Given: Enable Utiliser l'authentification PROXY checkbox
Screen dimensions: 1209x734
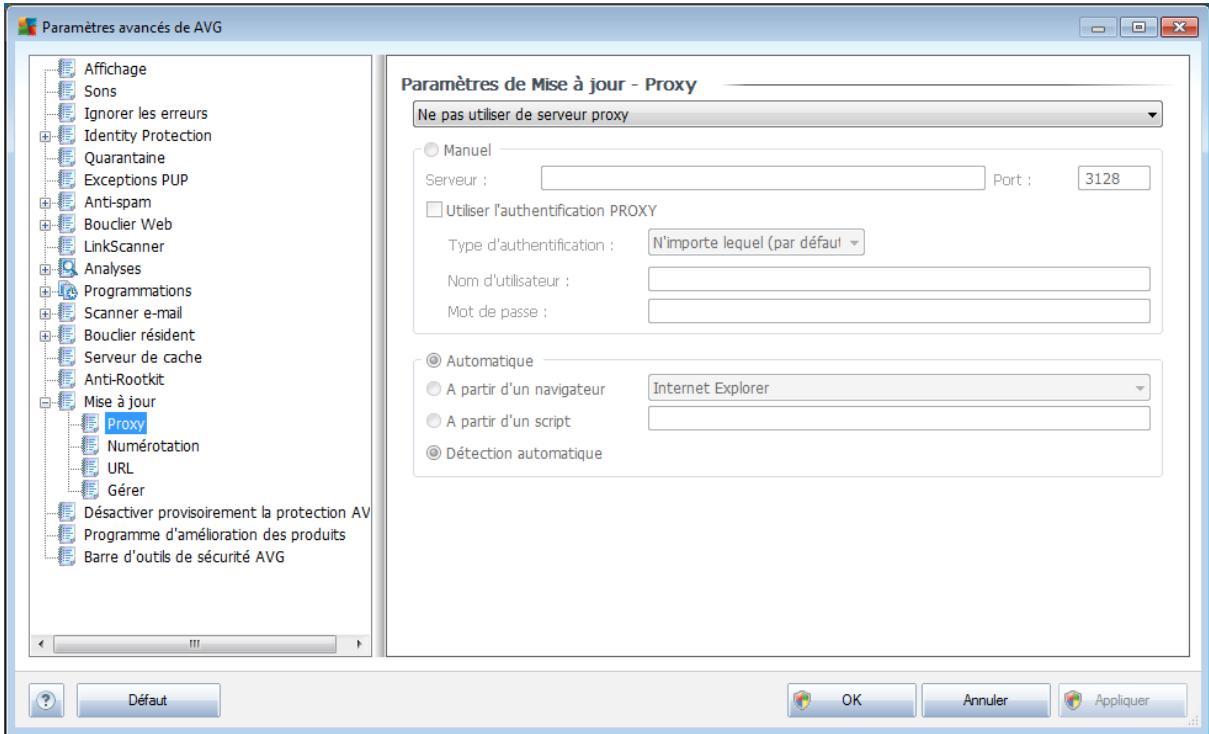Looking at the screenshot, I should pos(433,210).
